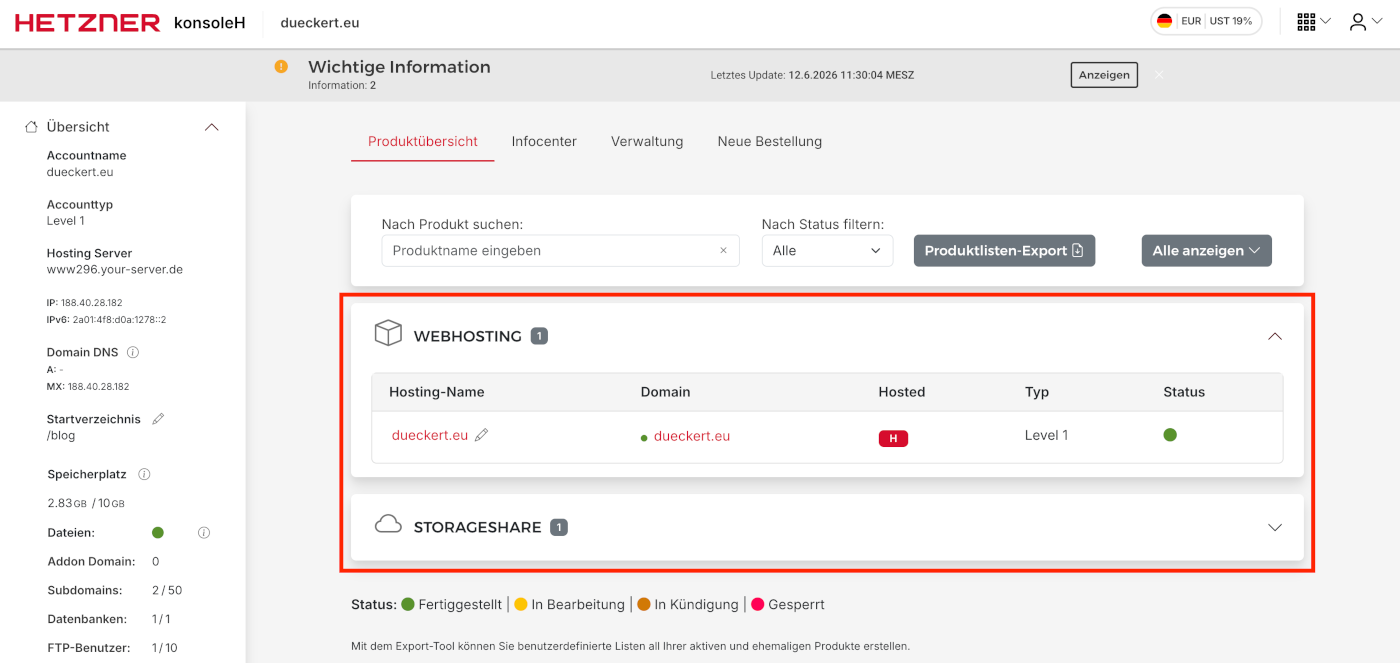Click the UST 19% tax setting

[1231, 21]
